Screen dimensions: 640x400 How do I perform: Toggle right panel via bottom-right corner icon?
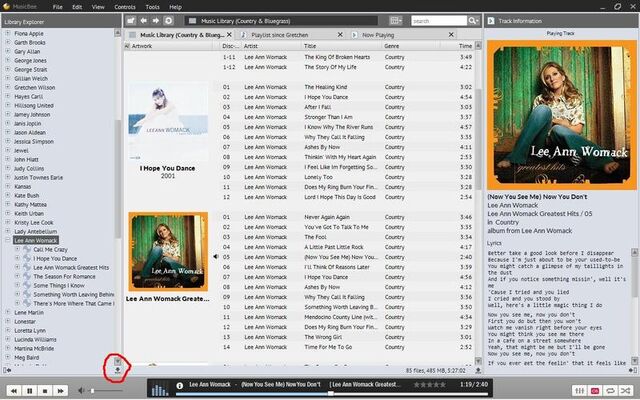[x=633, y=370]
